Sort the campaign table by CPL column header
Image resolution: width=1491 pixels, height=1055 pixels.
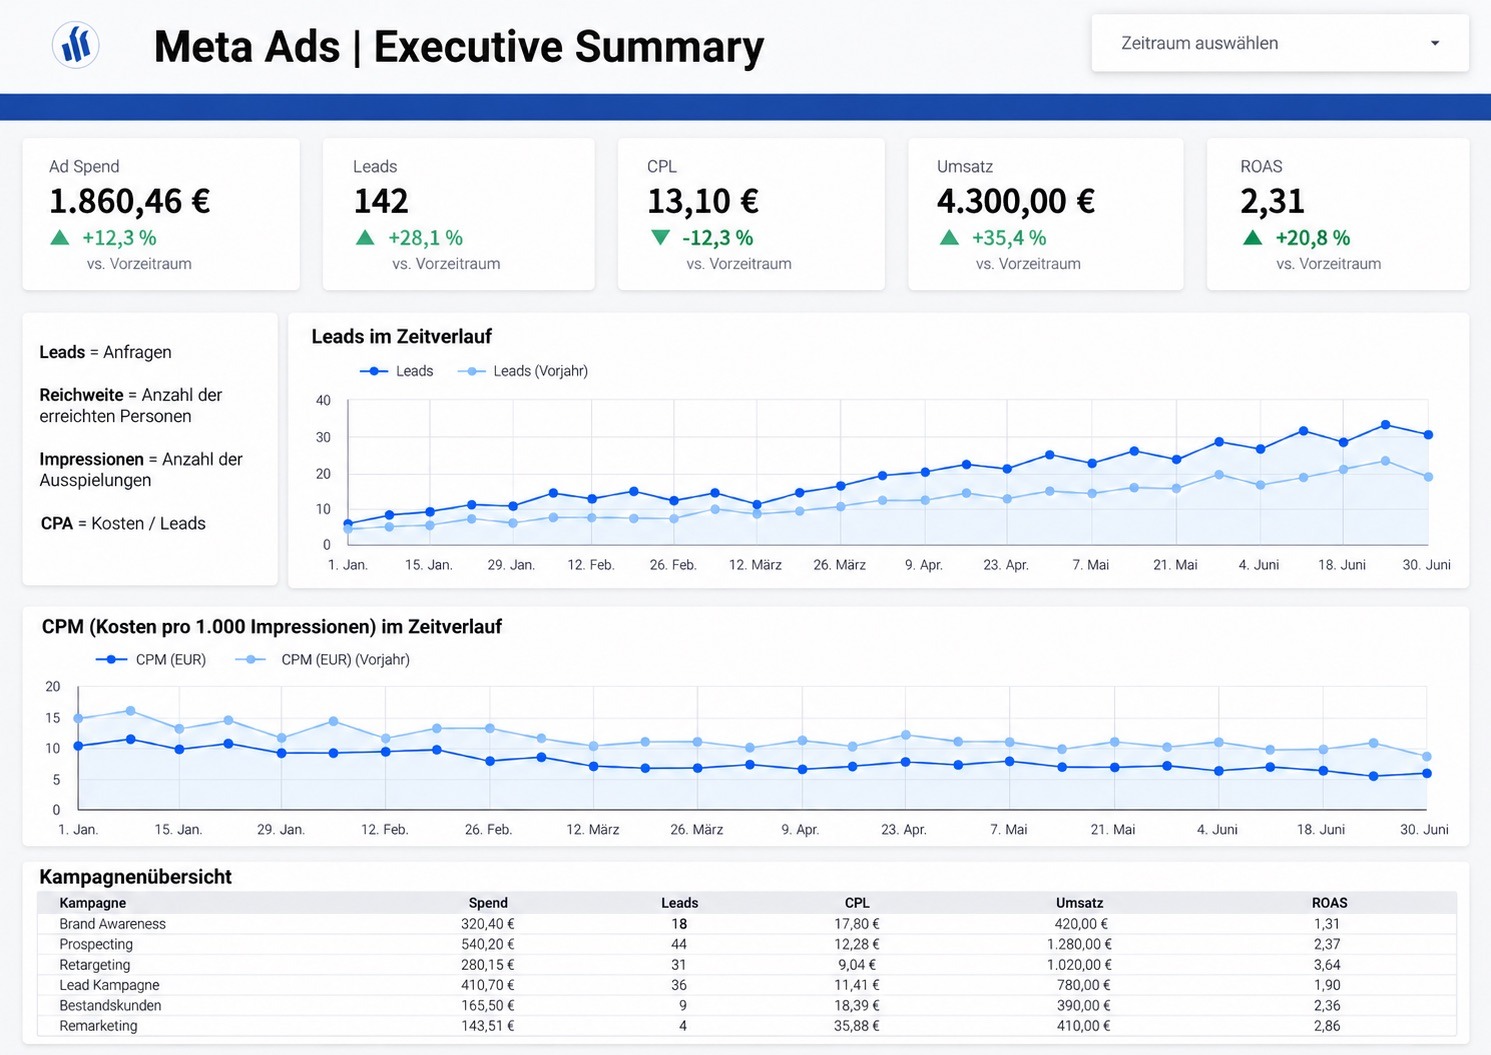857,903
